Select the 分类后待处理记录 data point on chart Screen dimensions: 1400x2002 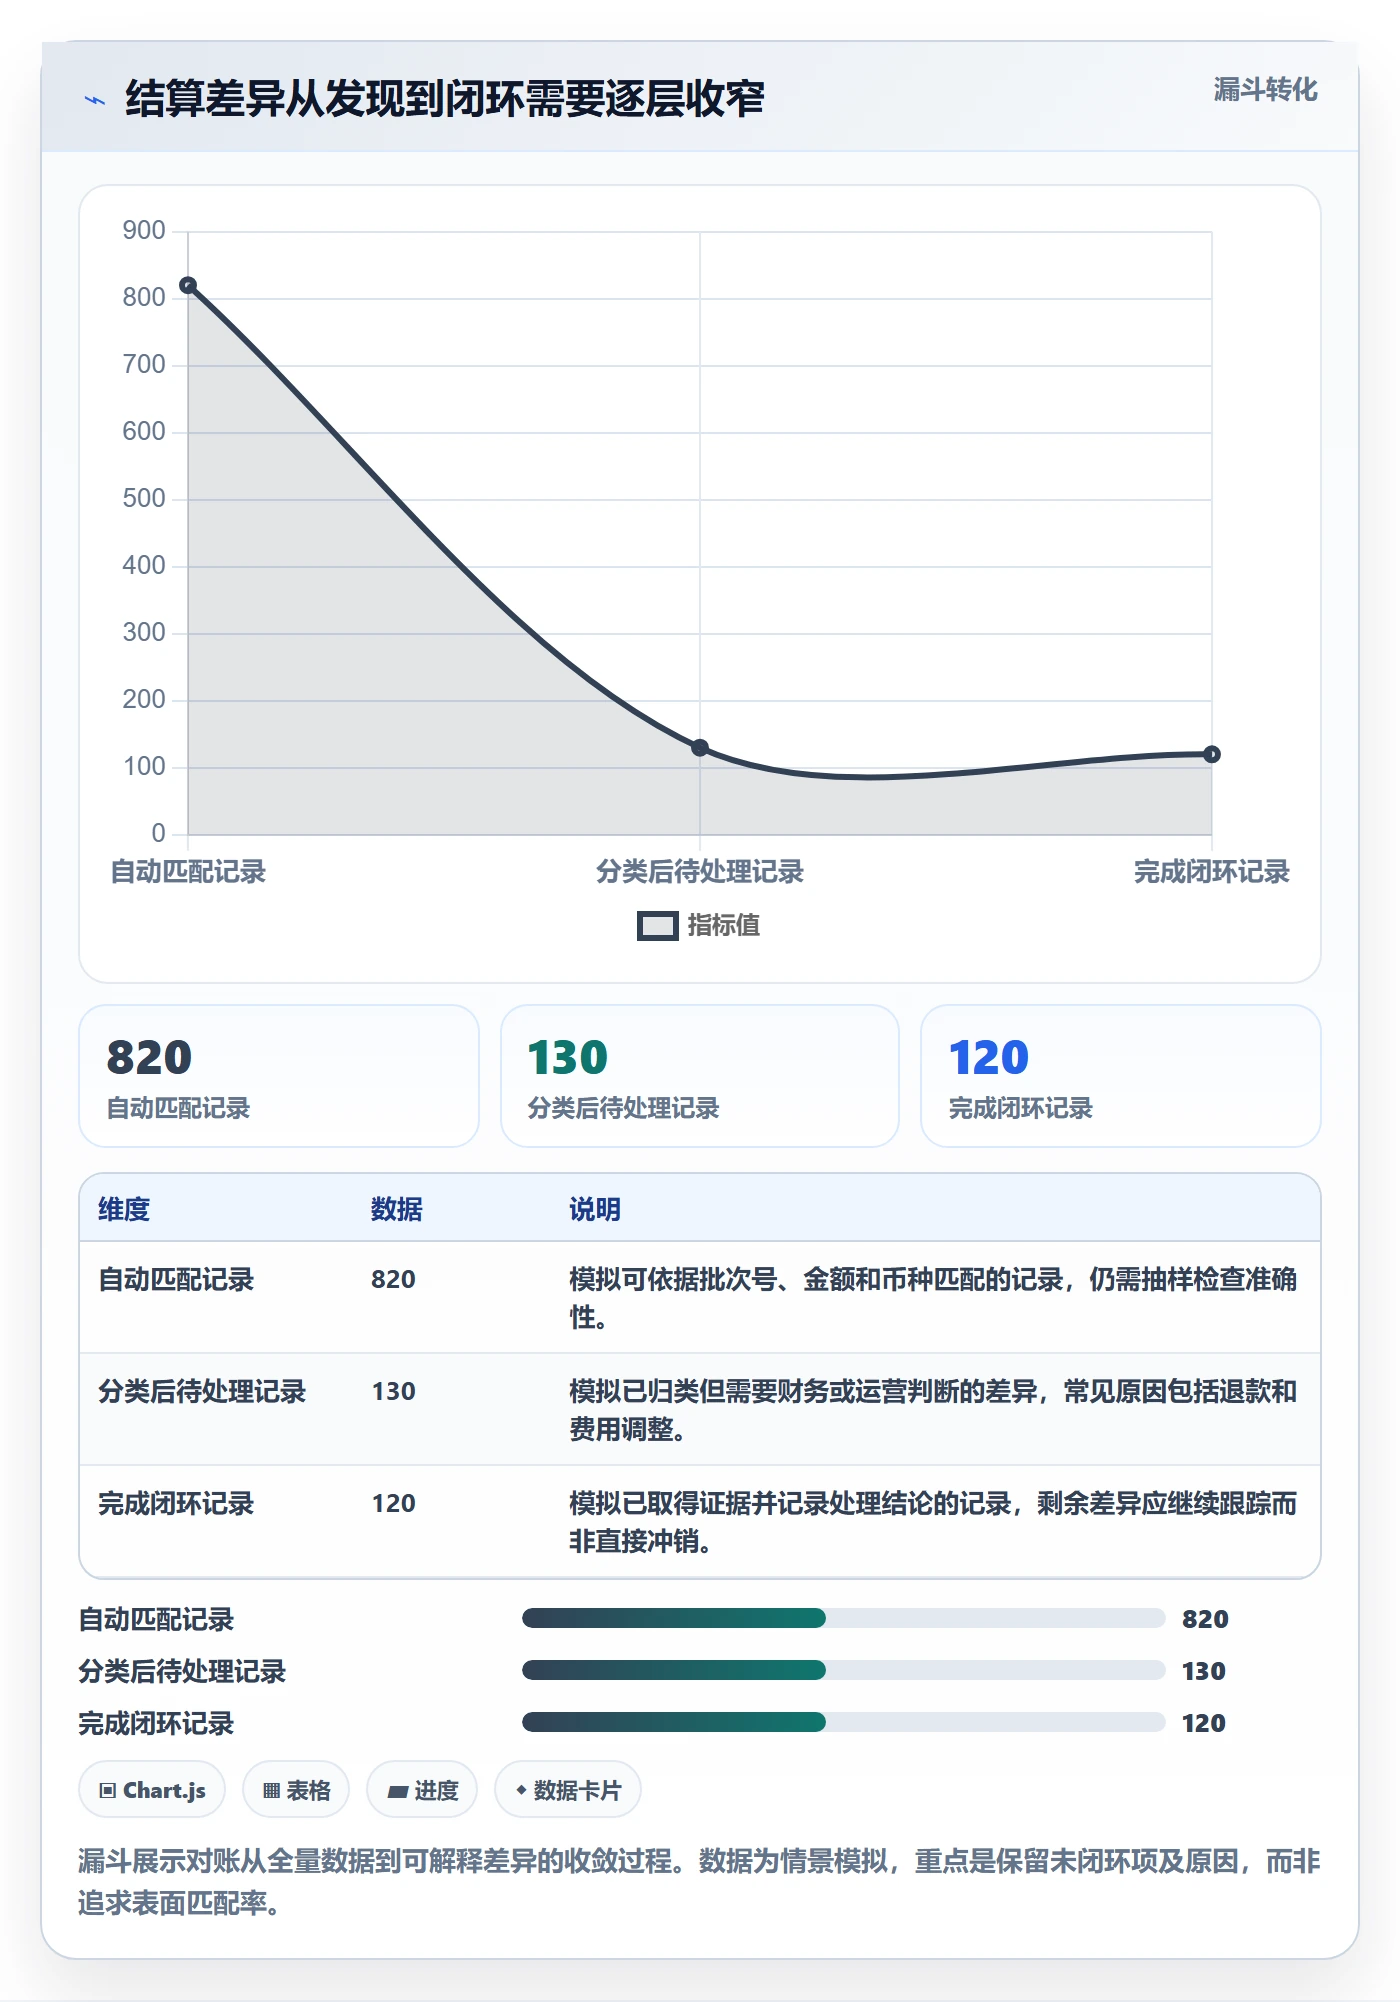tap(700, 748)
